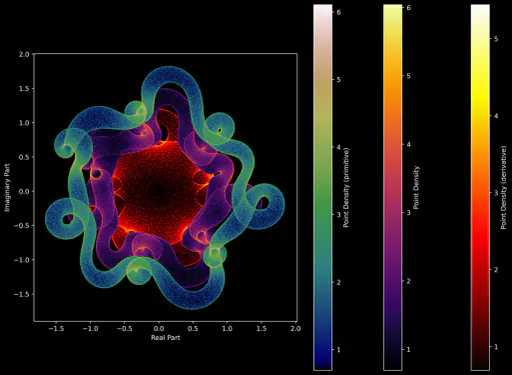The width and height of the screenshot is (512, 375).
Task: Click tick 5 on the middle Point Density colorbar
Action: pos(408,76)
